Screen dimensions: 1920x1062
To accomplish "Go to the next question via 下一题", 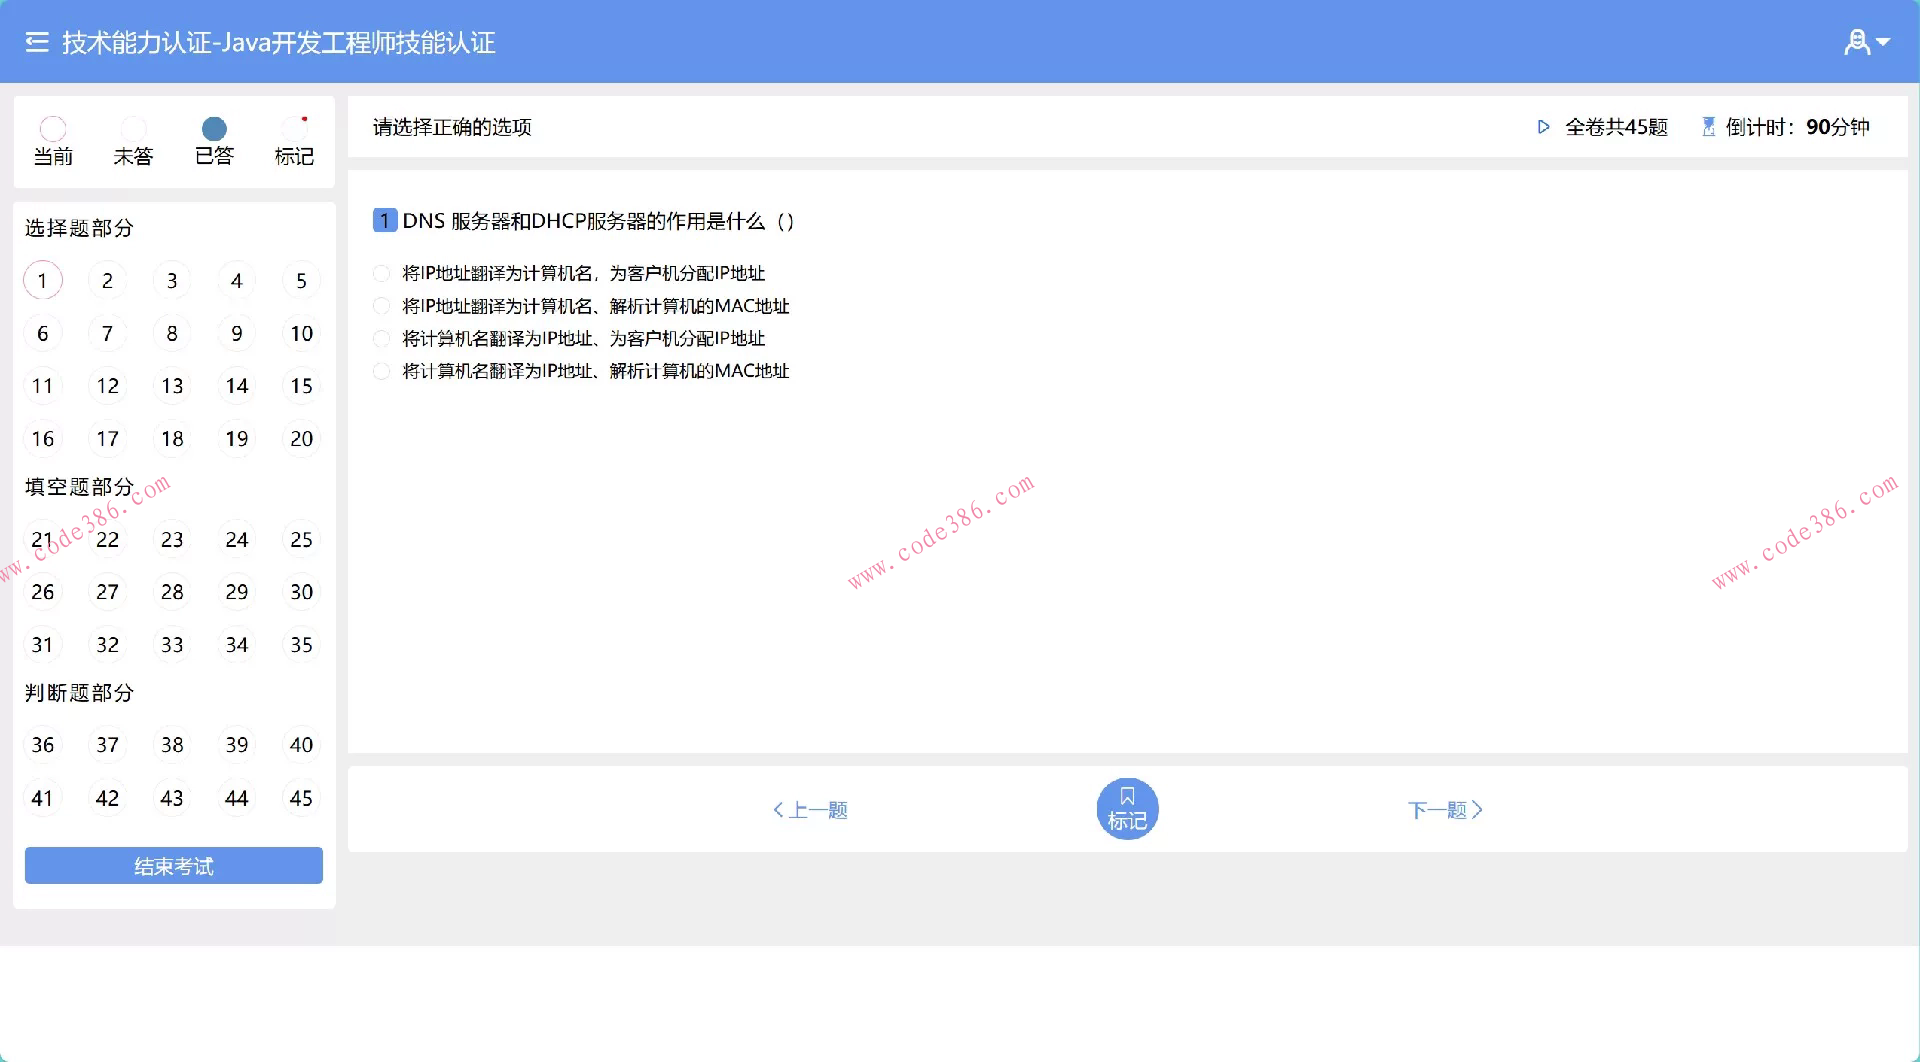I will tap(1443, 810).
